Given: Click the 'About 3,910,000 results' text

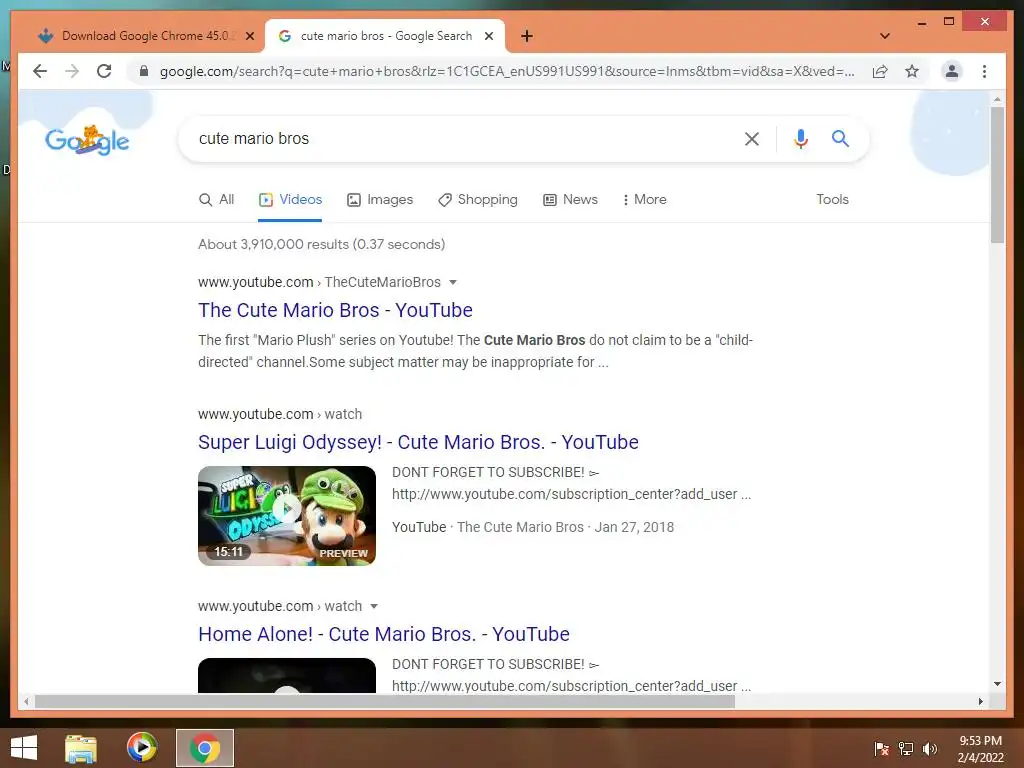Looking at the screenshot, I should [321, 244].
